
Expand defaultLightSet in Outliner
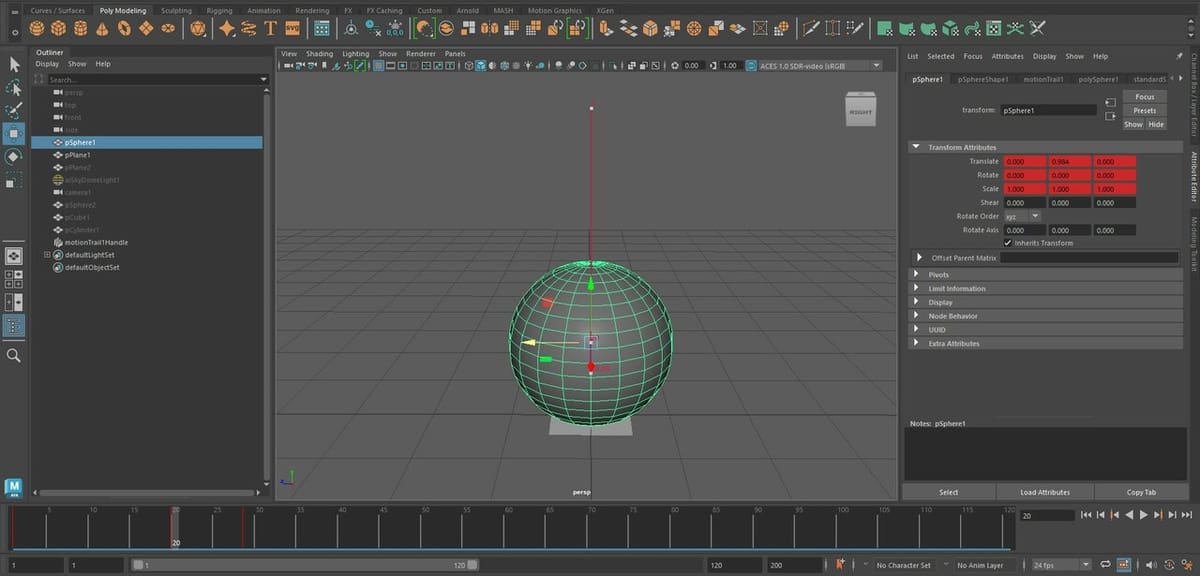coord(47,255)
